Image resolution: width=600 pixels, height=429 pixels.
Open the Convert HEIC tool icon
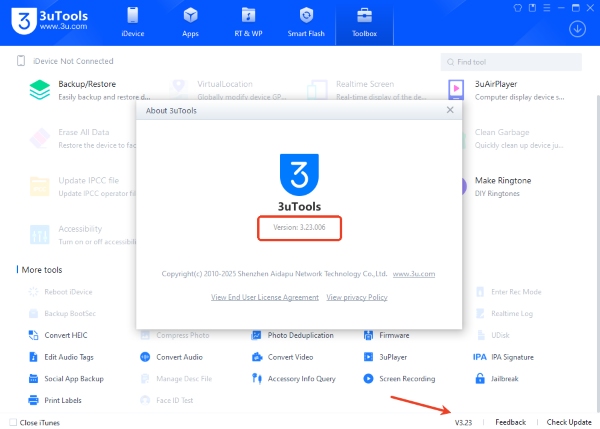pos(33,335)
